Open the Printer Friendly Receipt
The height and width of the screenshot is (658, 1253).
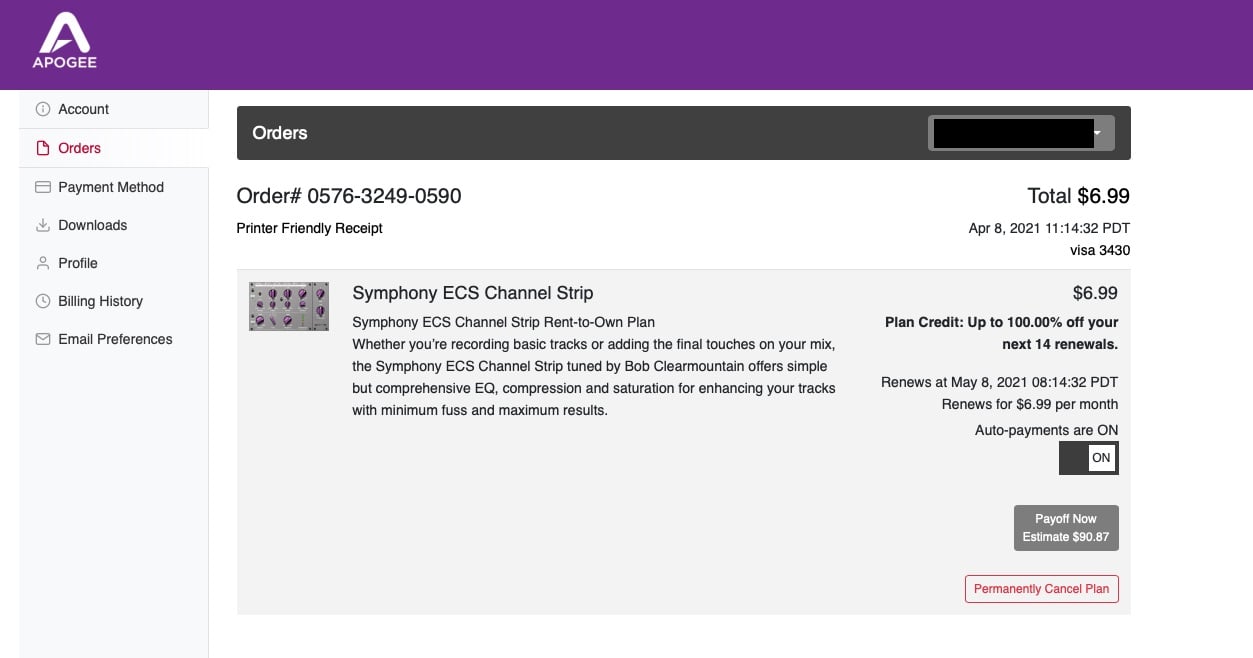pos(309,228)
